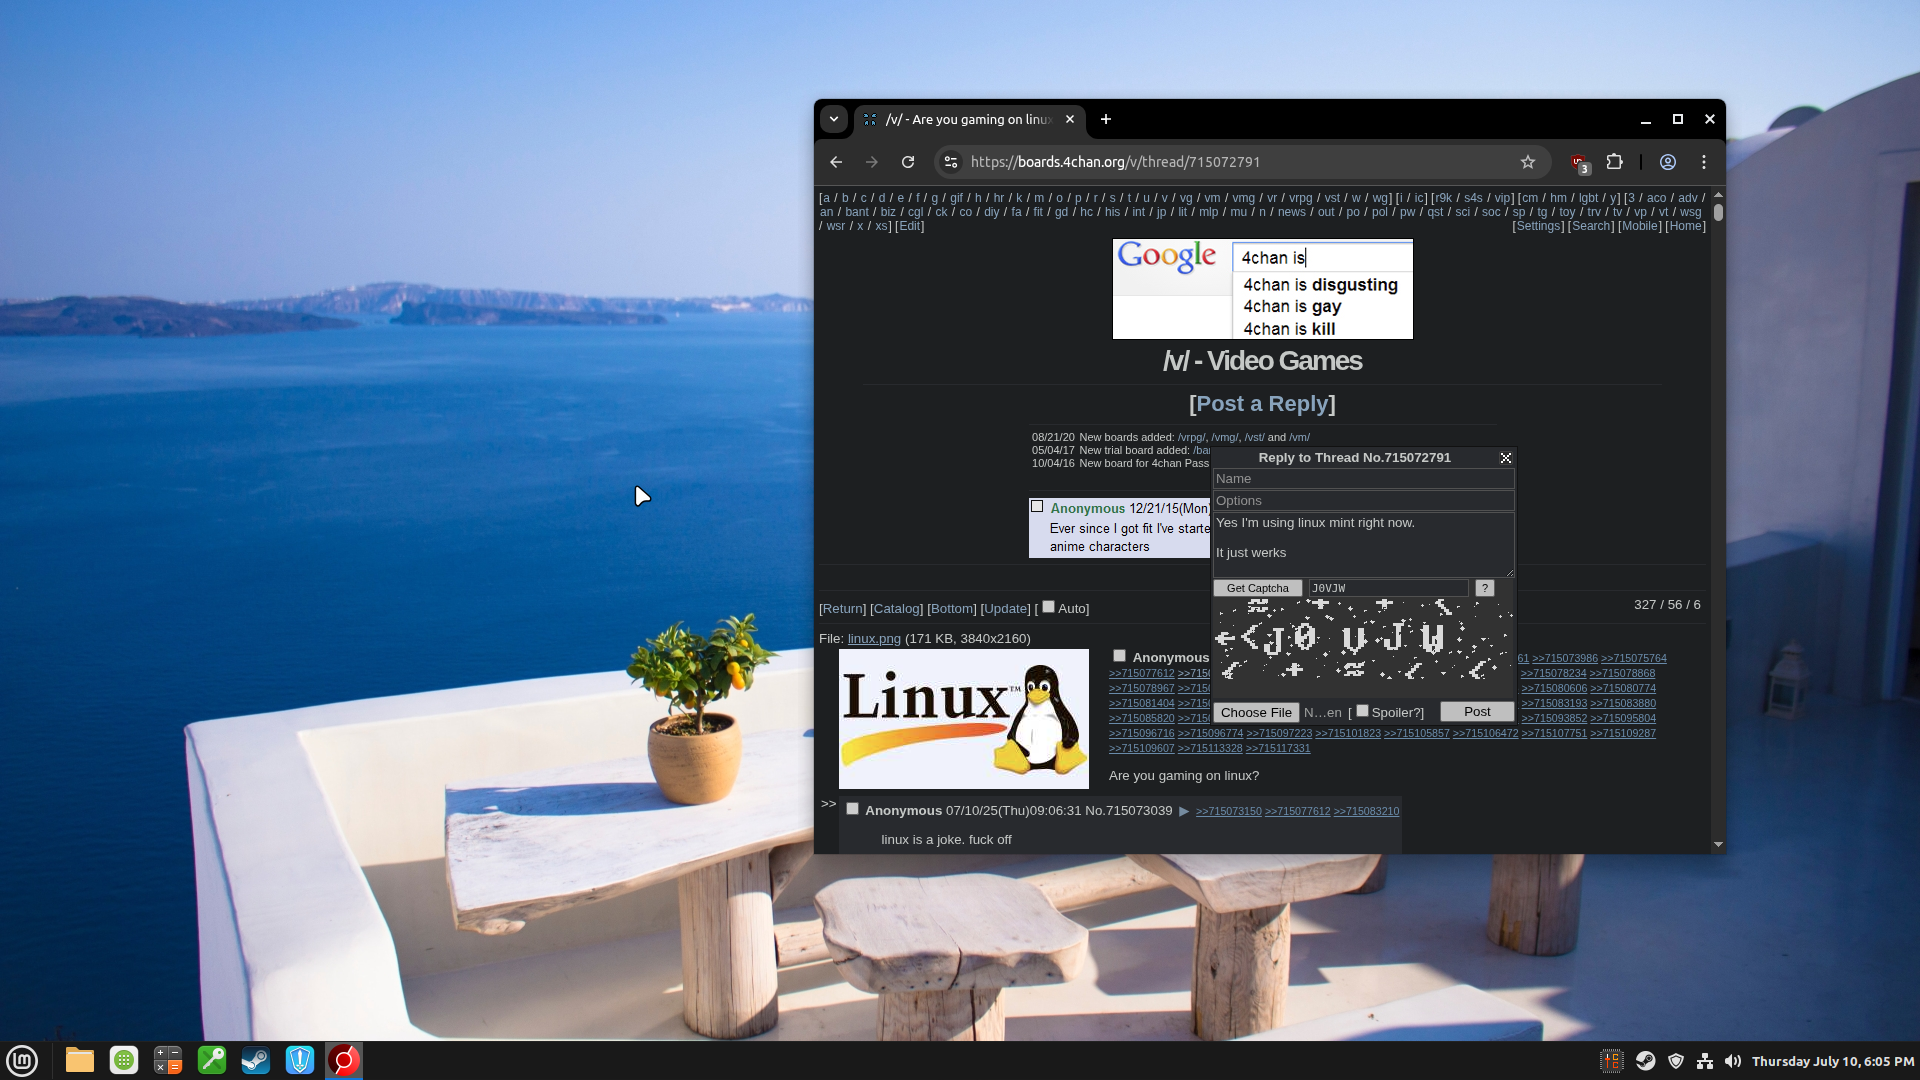The width and height of the screenshot is (1920, 1080).
Task: Open the Linux Mint start menu
Action: tap(22, 1060)
